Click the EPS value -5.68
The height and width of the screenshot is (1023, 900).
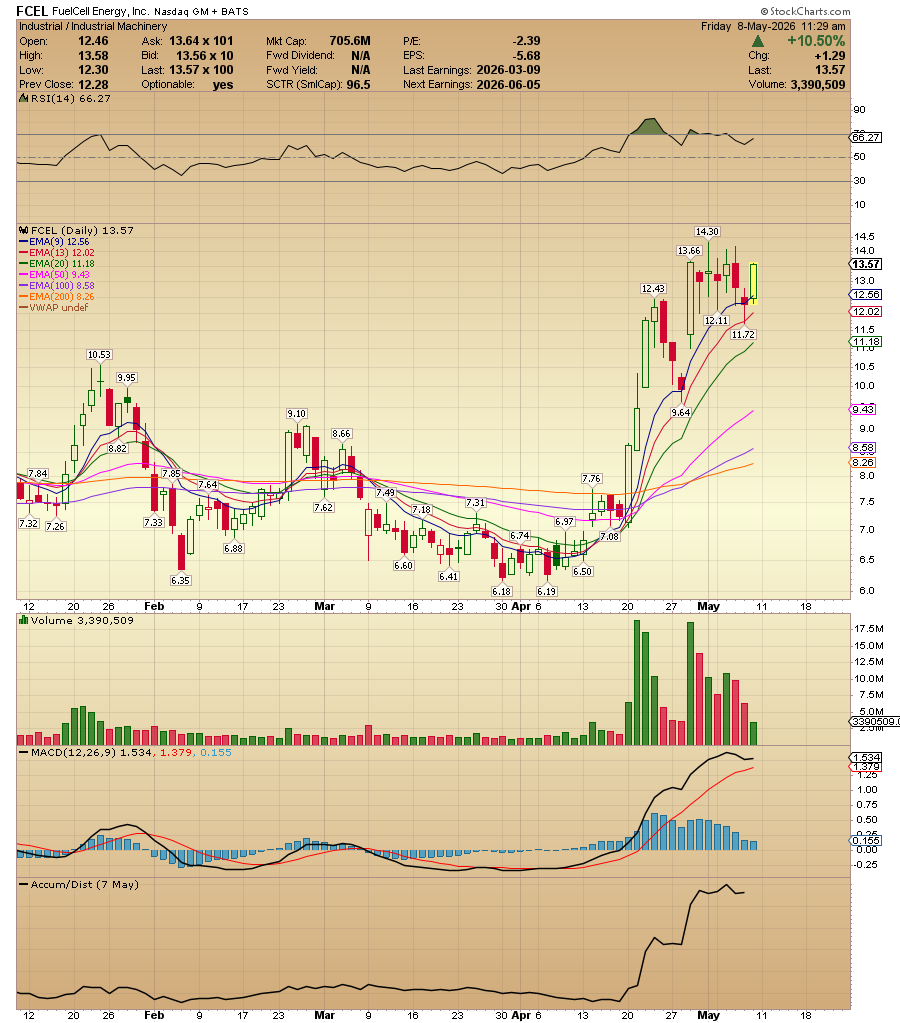[x=526, y=56]
